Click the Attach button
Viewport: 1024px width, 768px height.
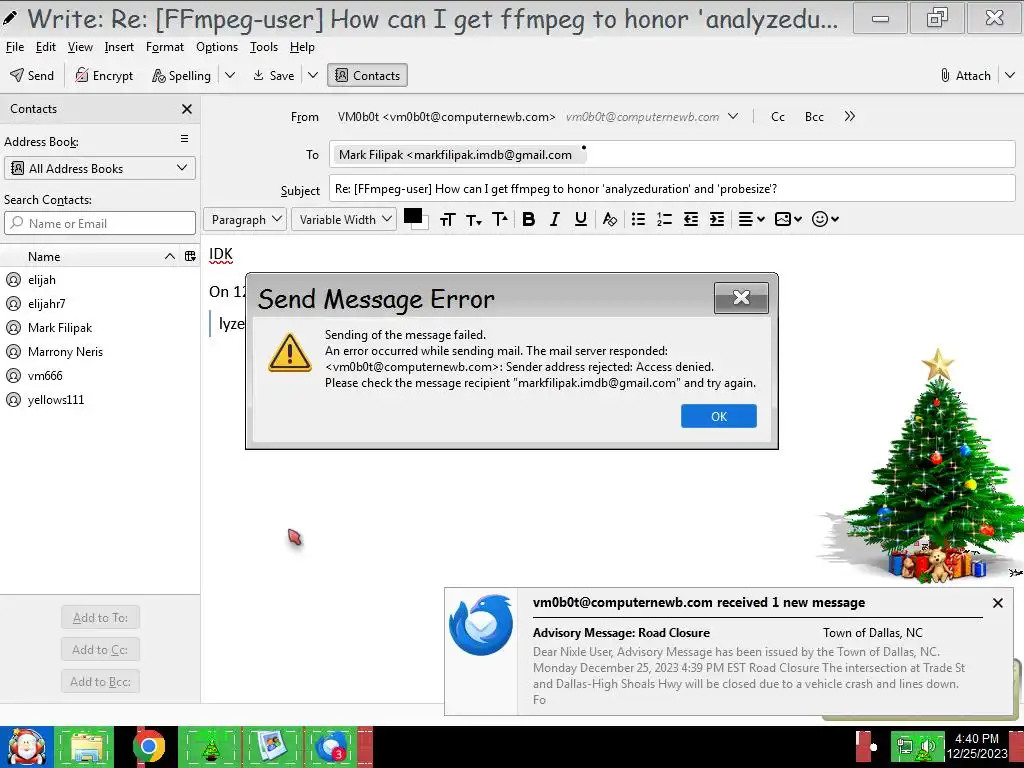coord(966,76)
